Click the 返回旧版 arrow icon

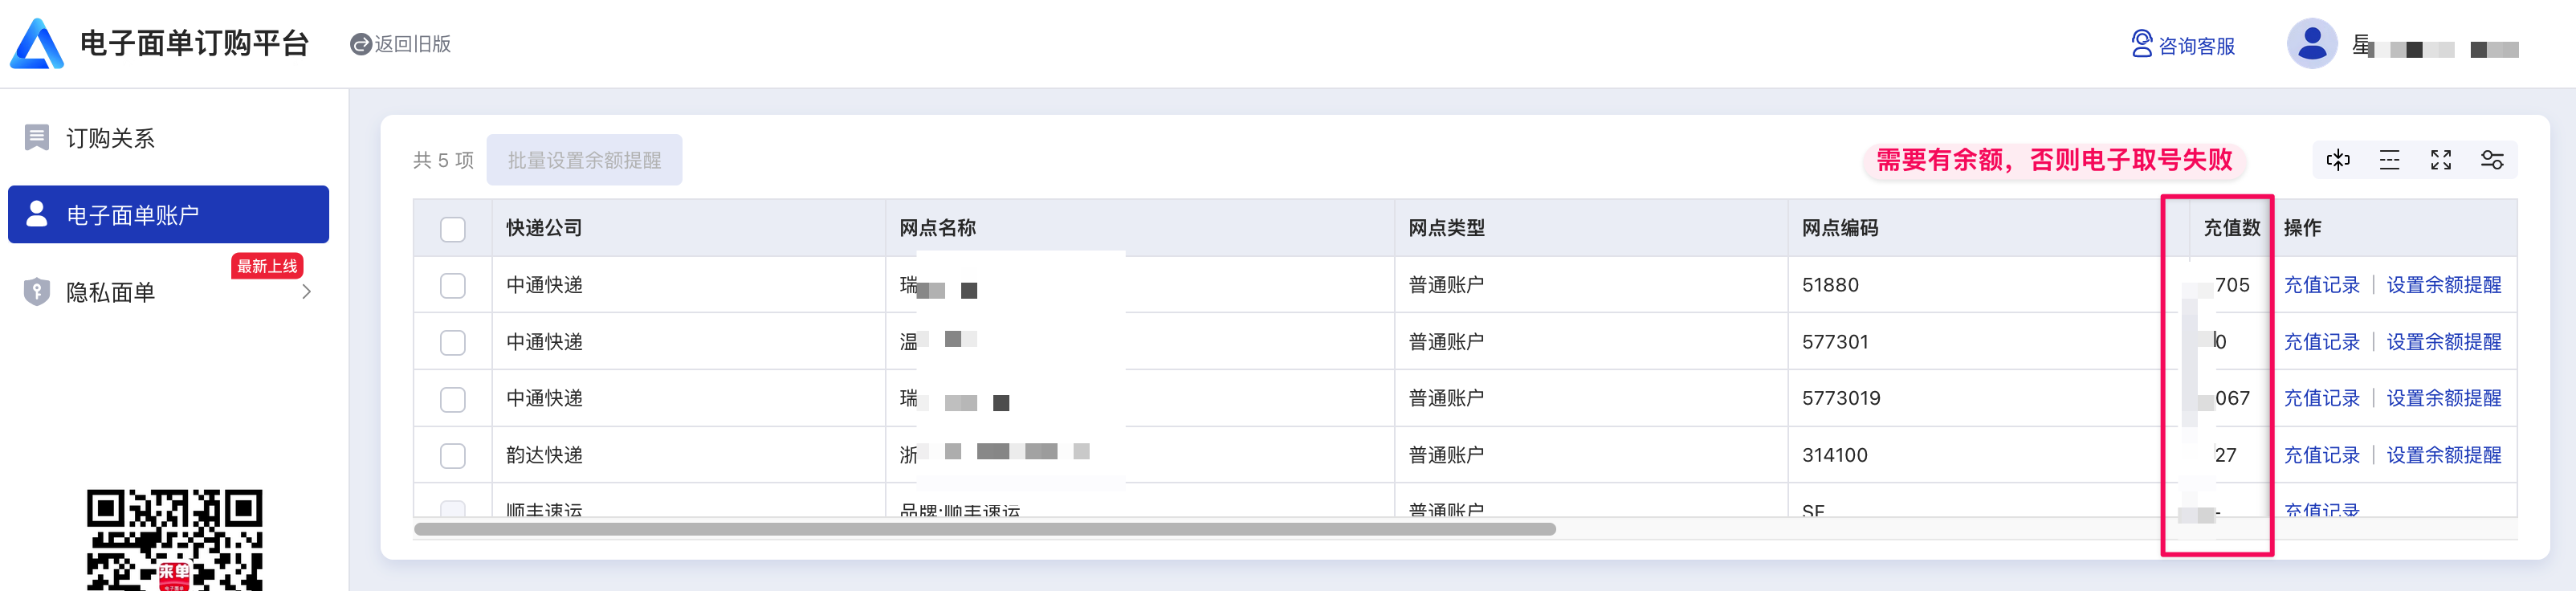[x=361, y=44]
